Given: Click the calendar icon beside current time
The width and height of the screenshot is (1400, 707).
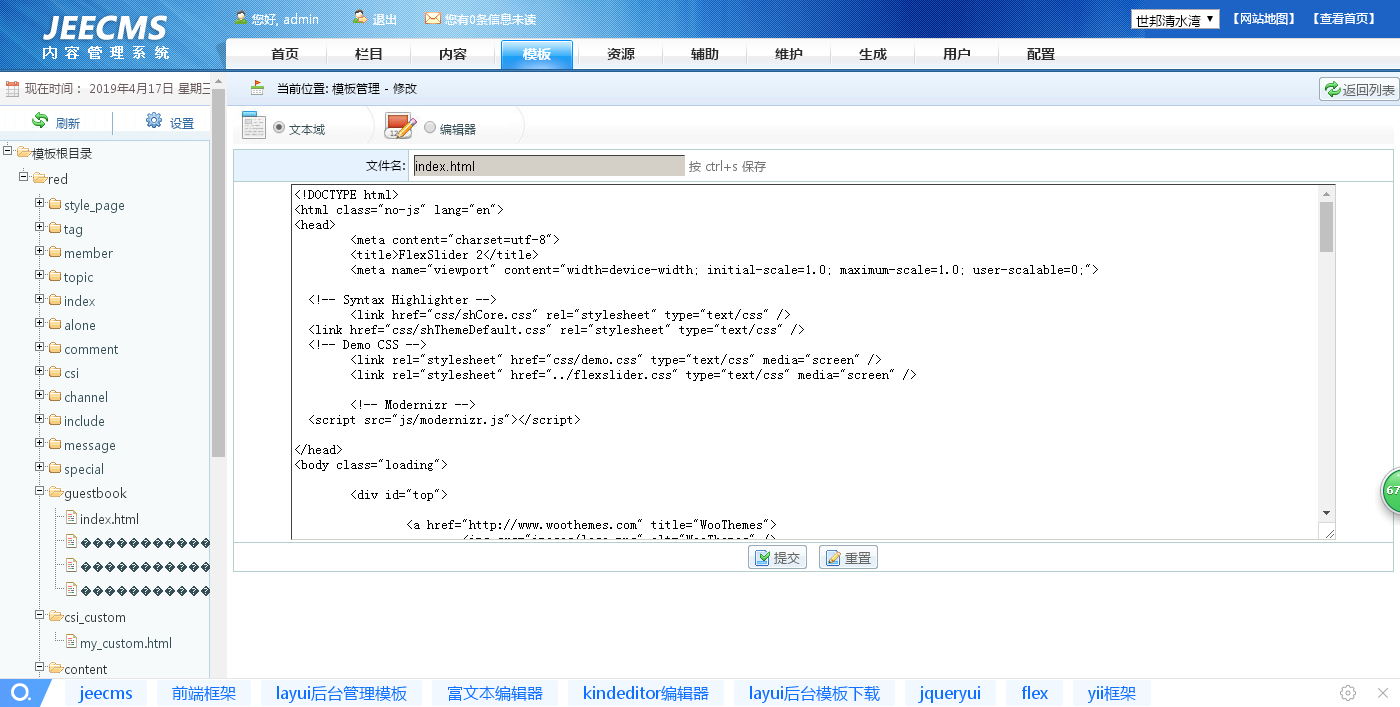Looking at the screenshot, I should point(13,88).
